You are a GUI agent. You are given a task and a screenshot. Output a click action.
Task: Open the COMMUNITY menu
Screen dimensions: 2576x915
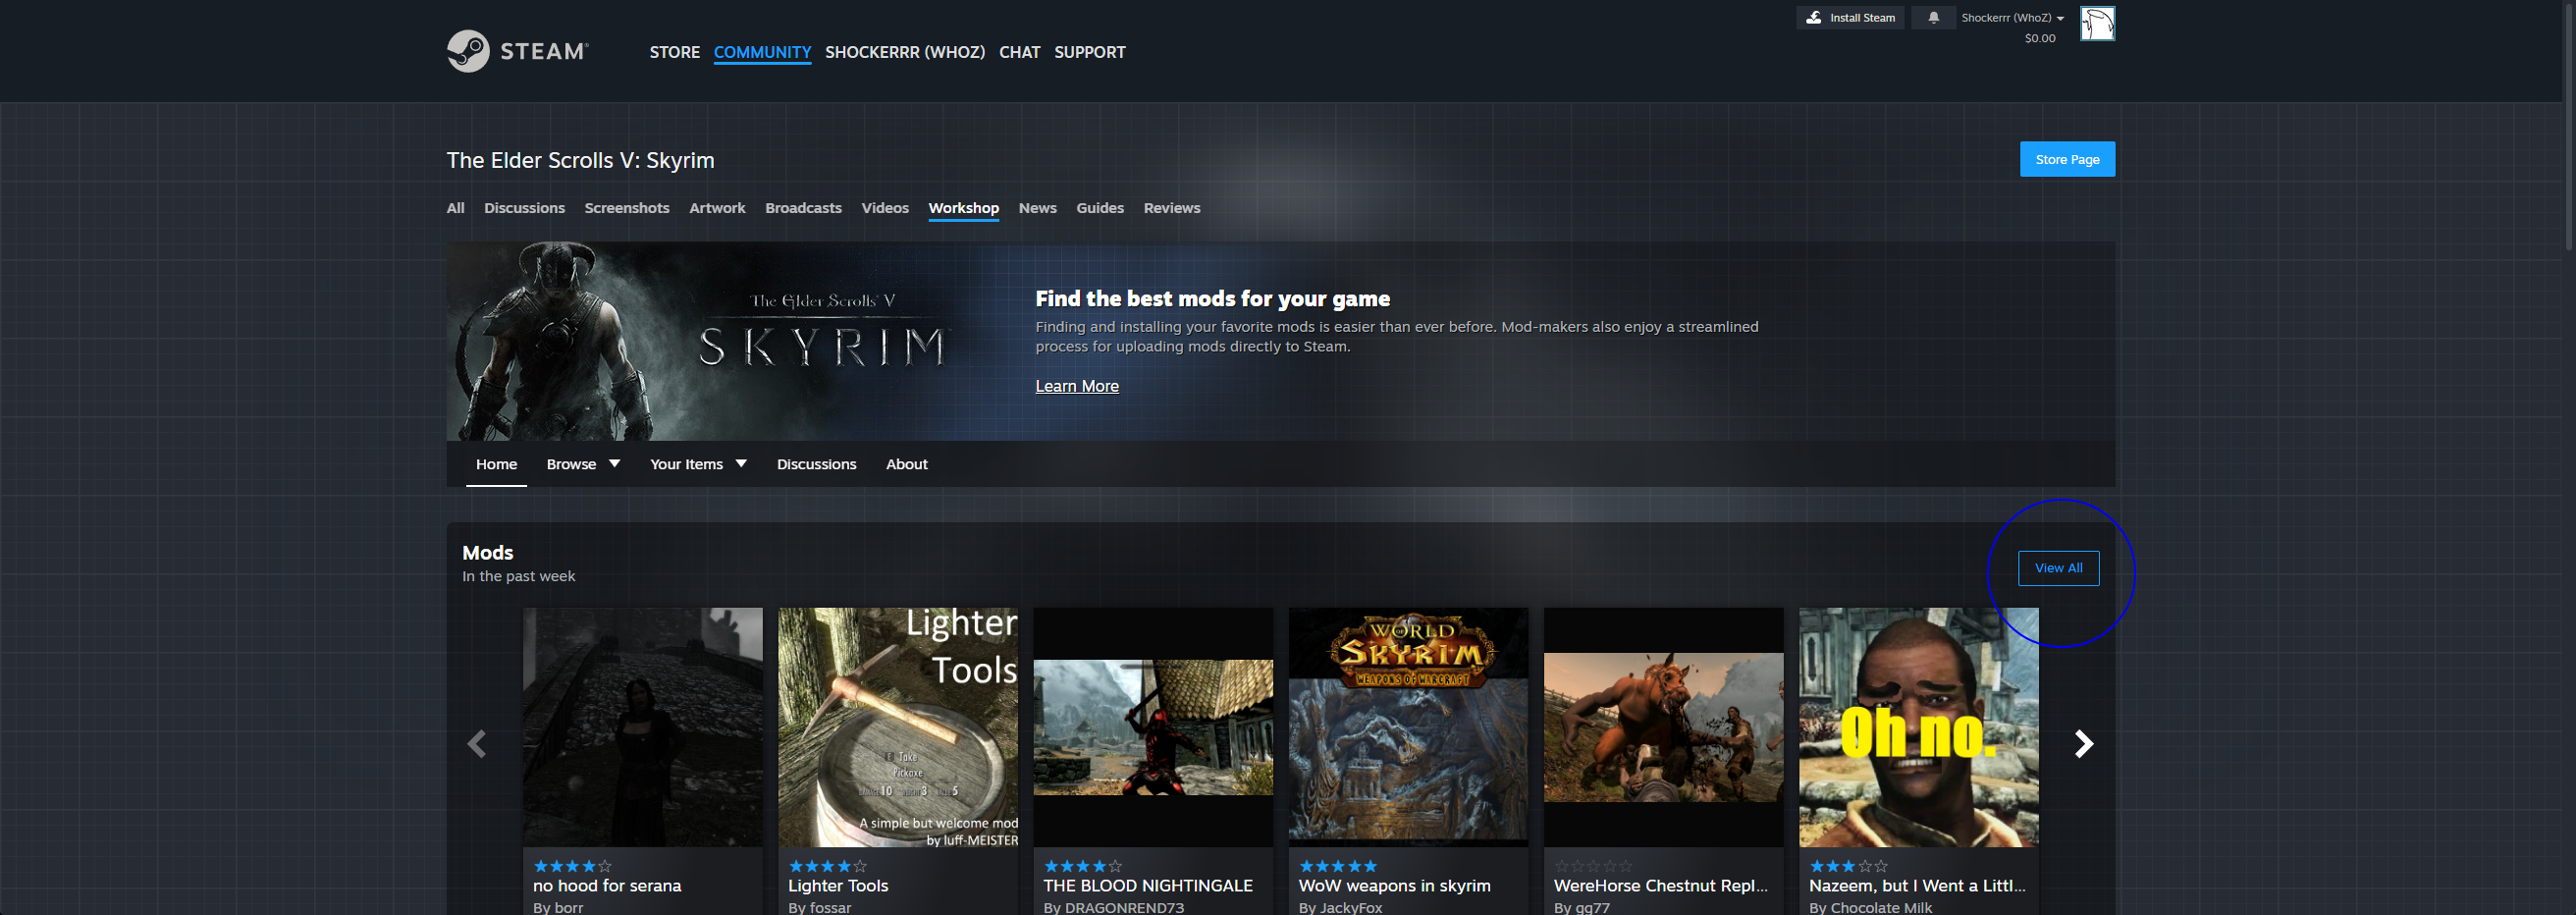pyautogui.click(x=762, y=52)
